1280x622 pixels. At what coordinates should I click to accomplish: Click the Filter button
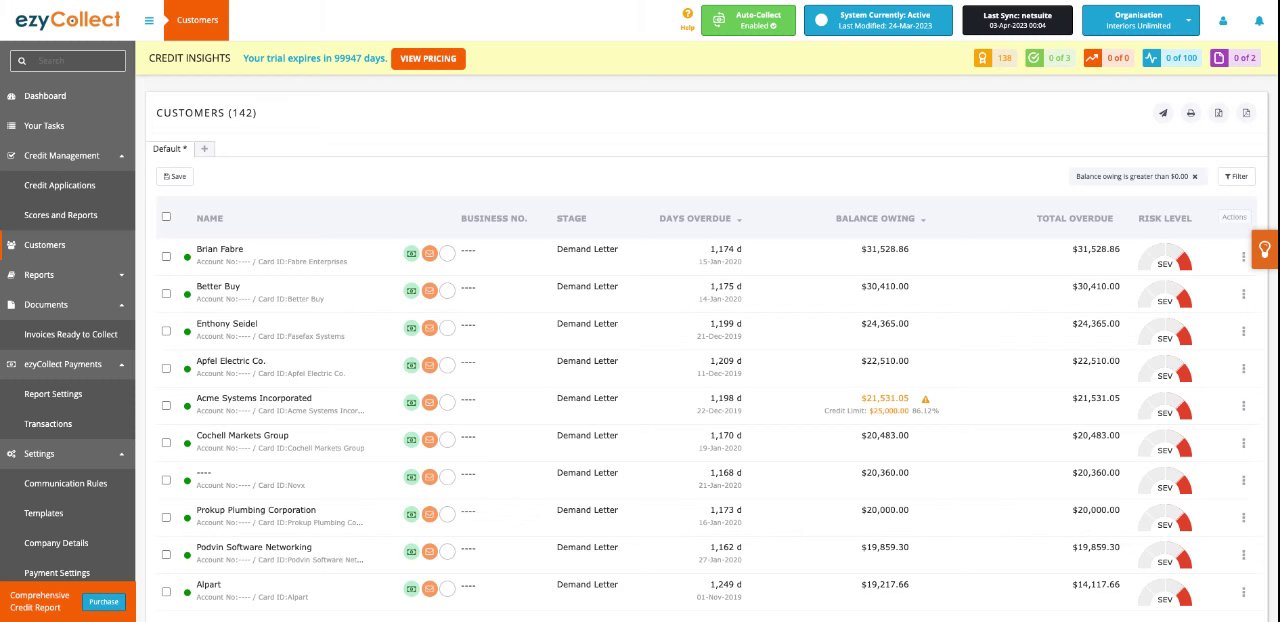click(1237, 177)
